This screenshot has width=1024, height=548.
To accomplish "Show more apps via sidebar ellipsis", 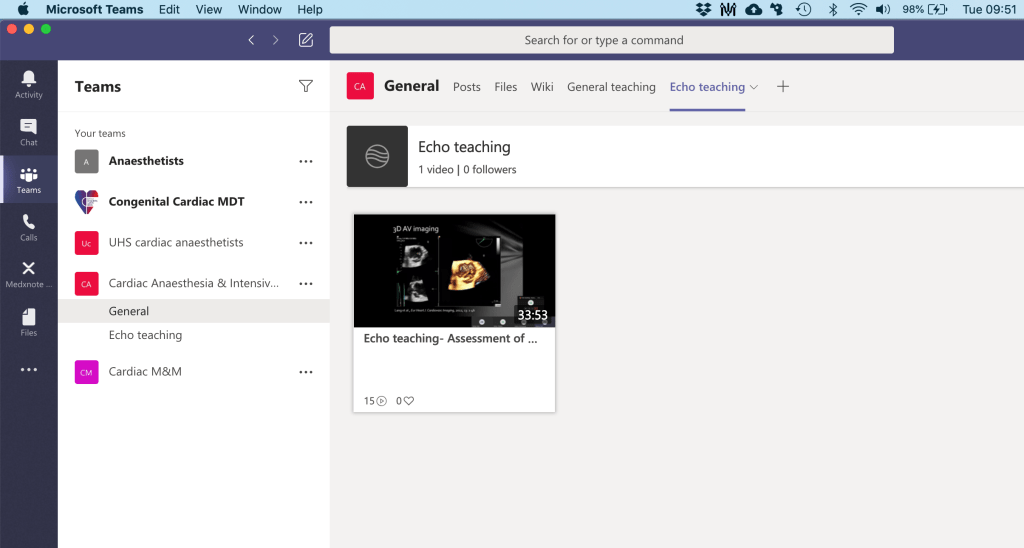I will point(28,370).
